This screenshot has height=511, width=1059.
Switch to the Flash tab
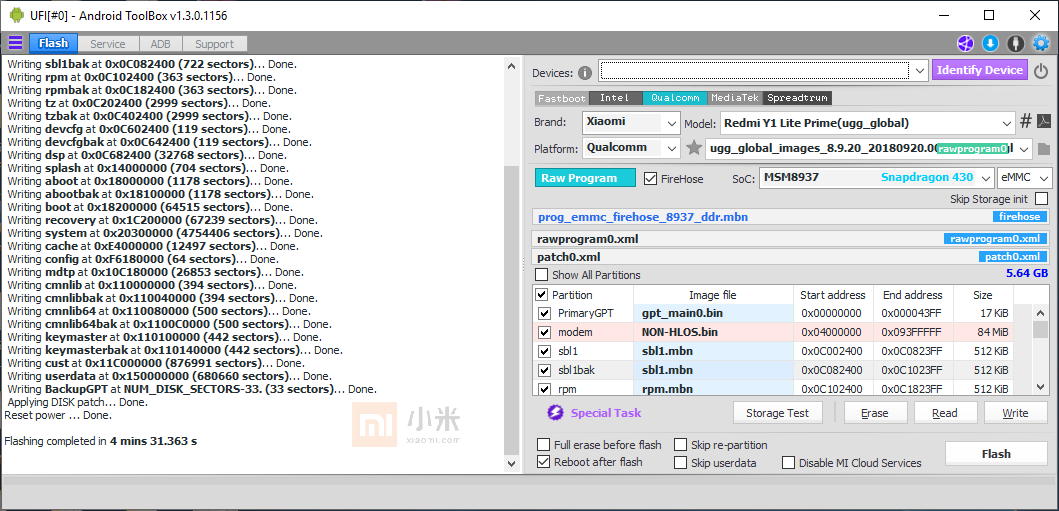[x=53, y=44]
